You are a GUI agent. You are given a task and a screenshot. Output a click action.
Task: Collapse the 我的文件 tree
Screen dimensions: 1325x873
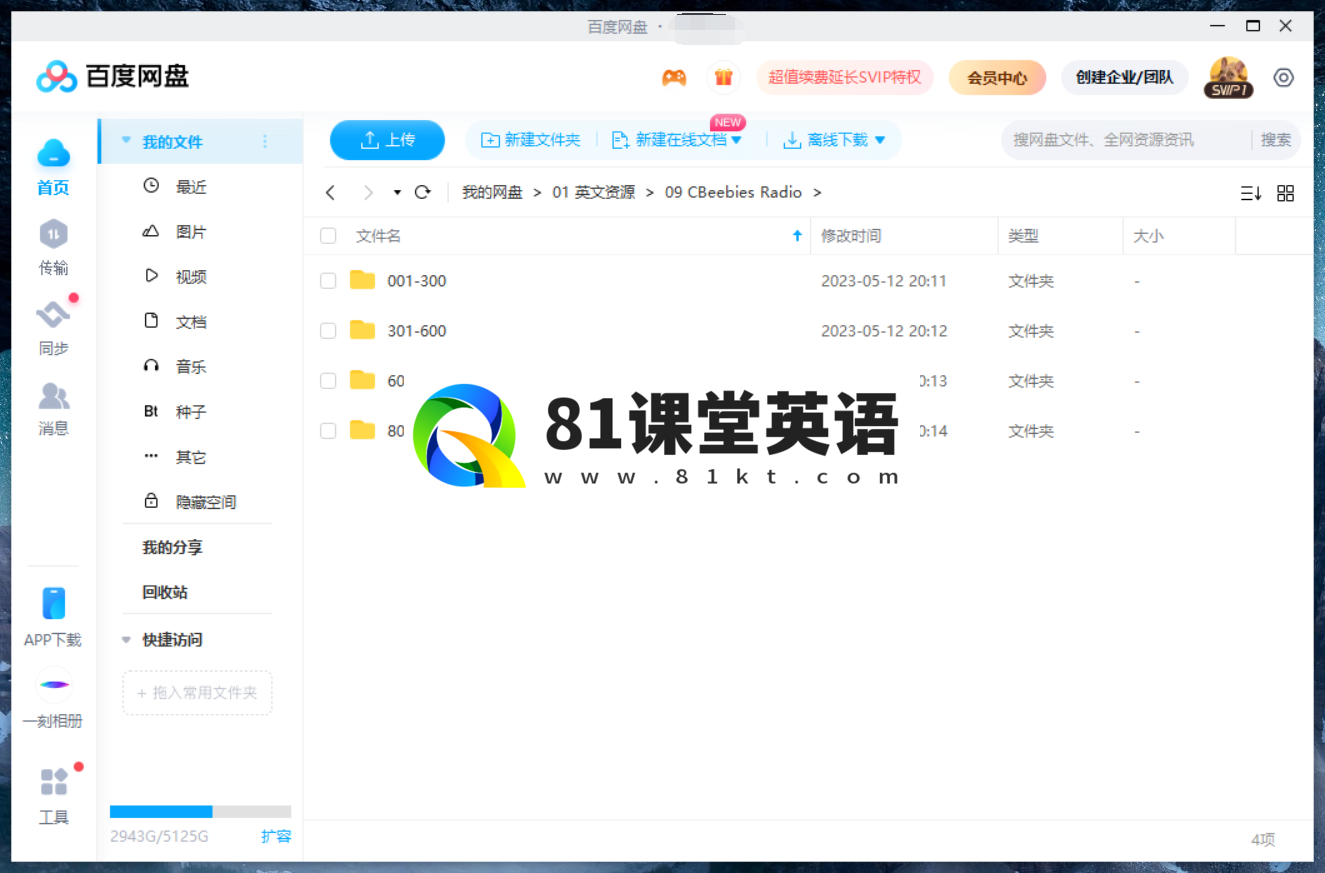click(126, 141)
